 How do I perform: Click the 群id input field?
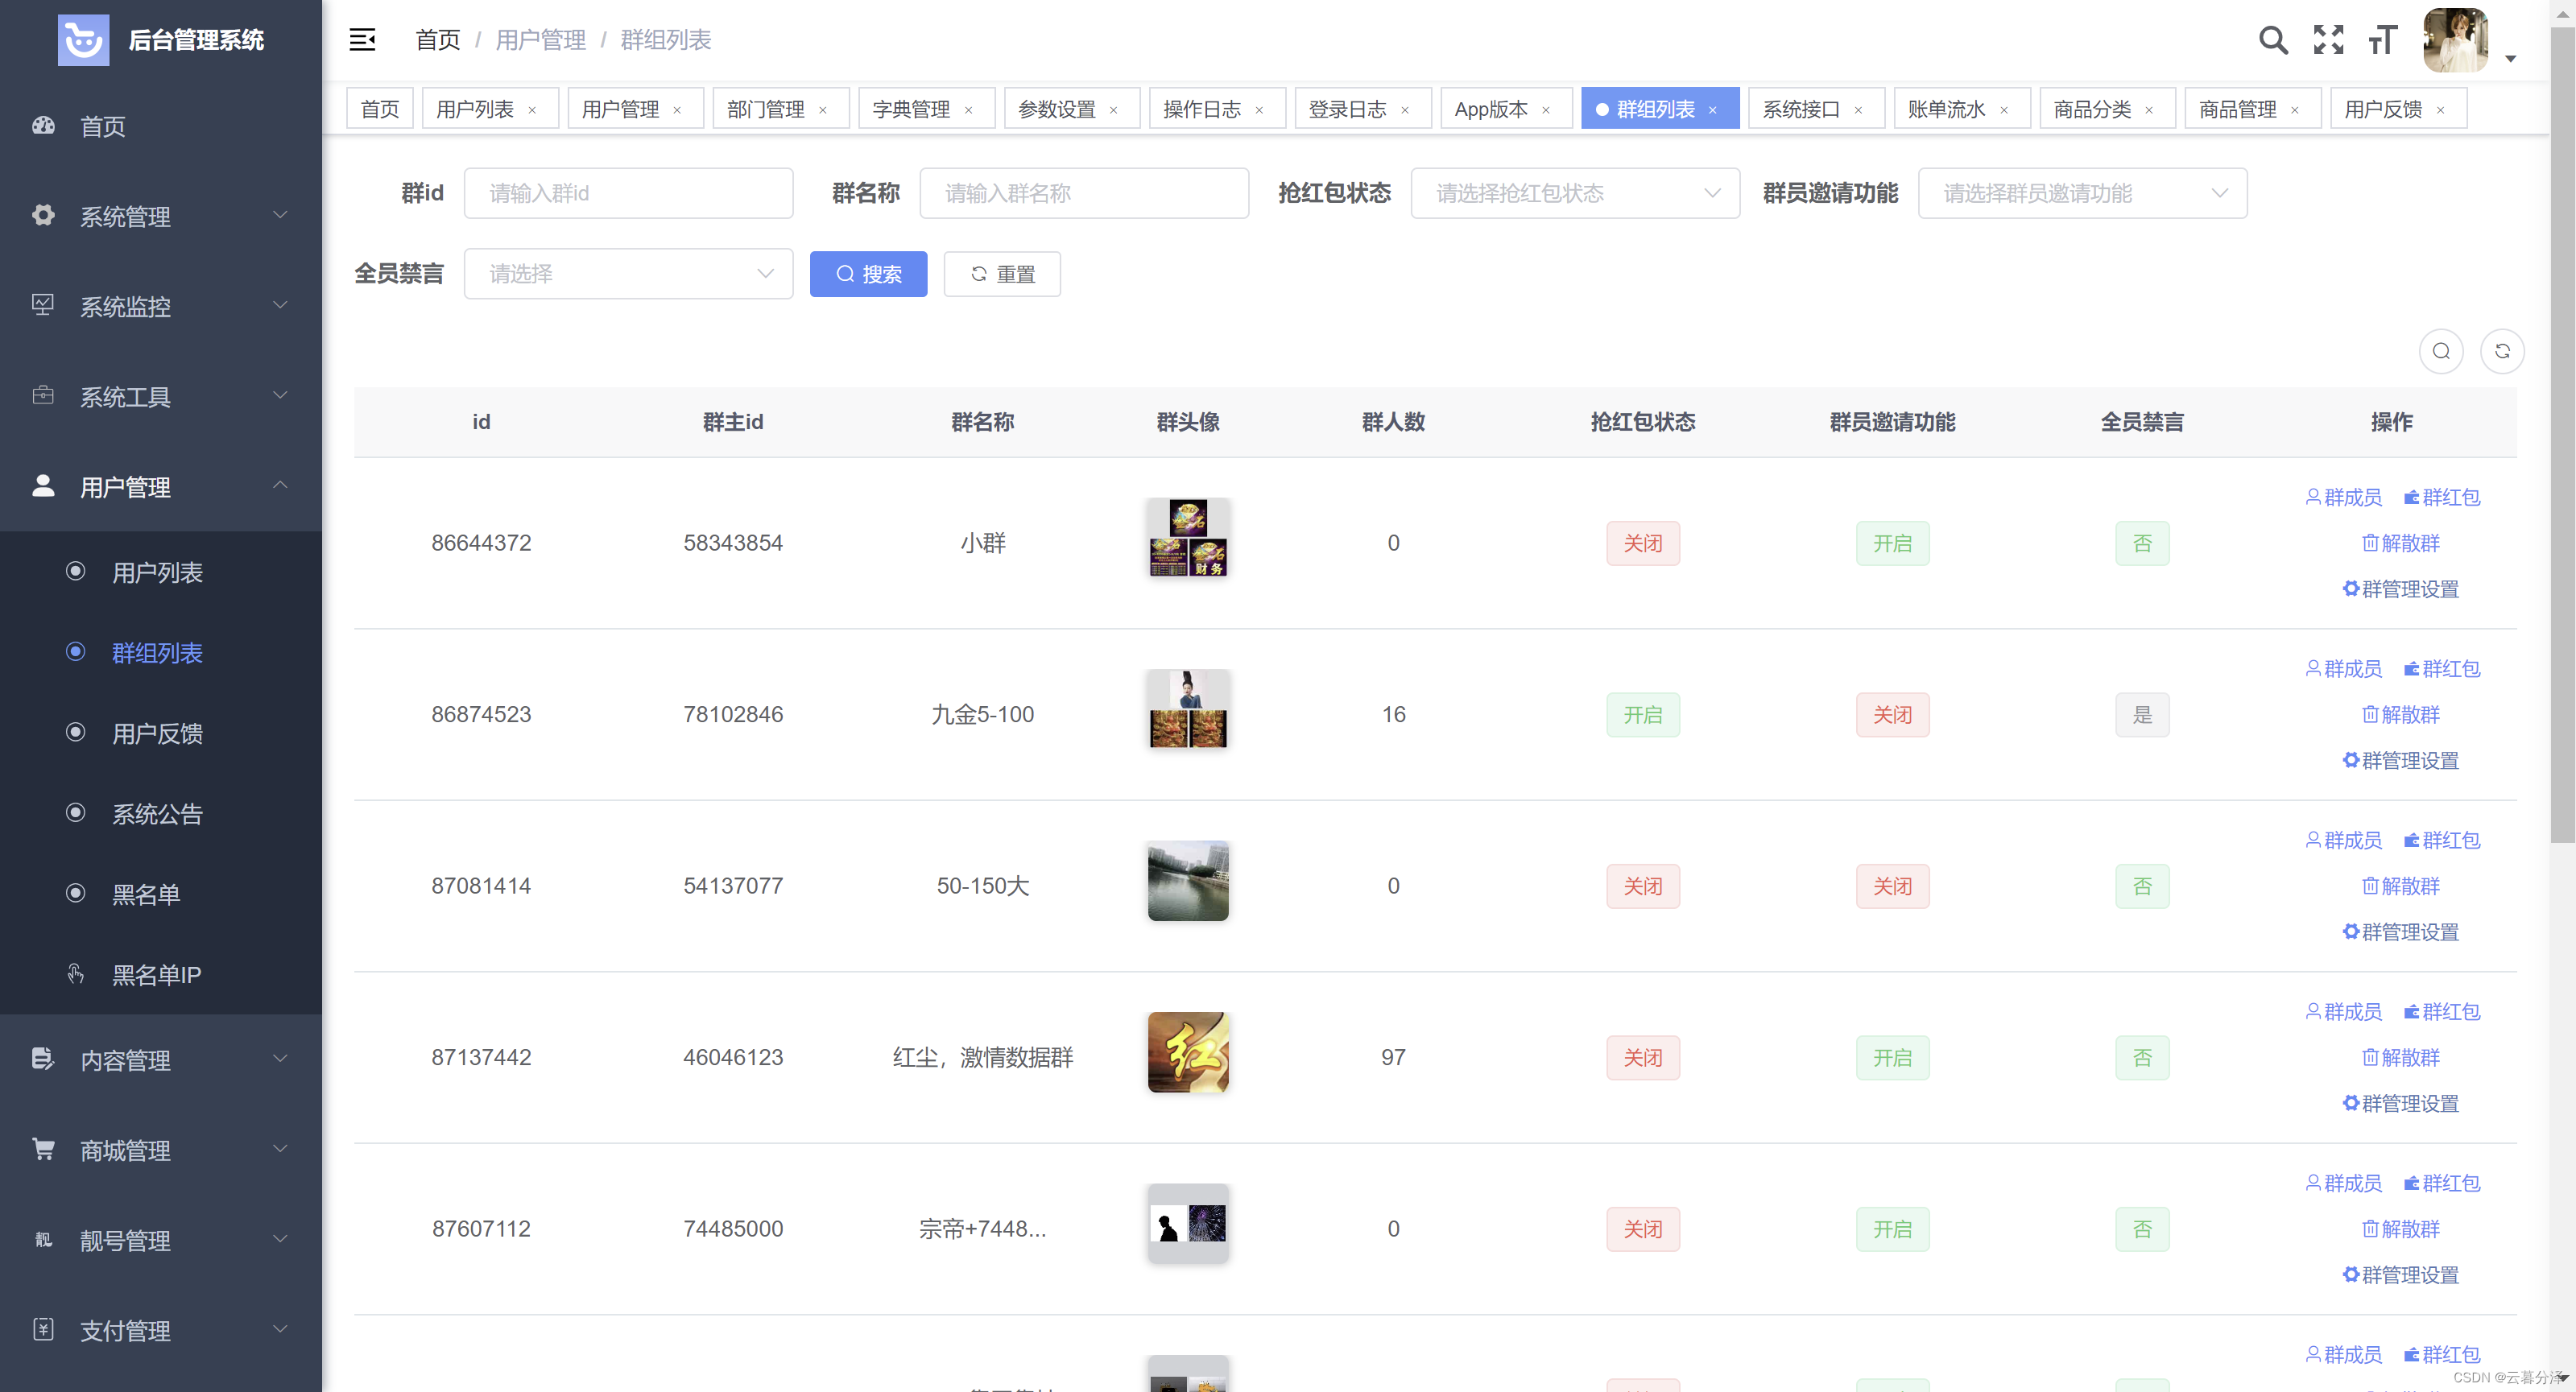(x=628, y=193)
